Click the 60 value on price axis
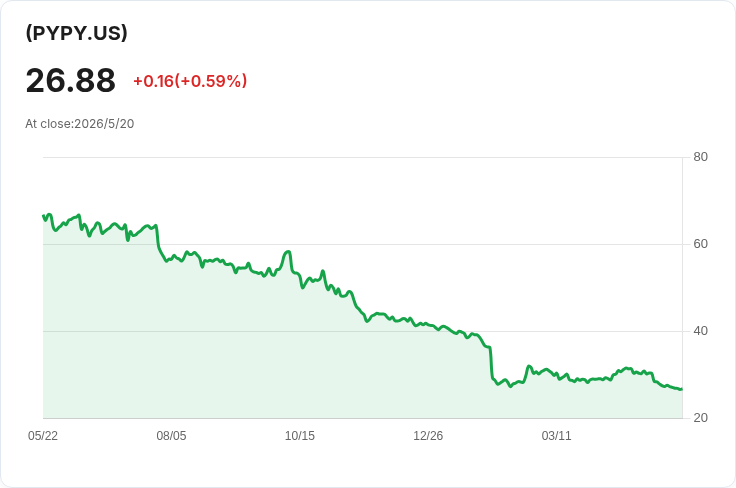The width and height of the screenshot is (736, 488). [x=700, y=244]
